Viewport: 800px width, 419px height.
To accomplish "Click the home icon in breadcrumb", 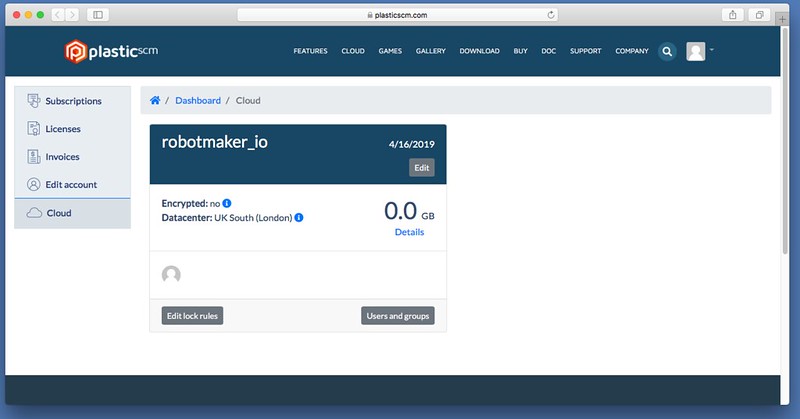I will pyautogui.click(x=155, y=100).
